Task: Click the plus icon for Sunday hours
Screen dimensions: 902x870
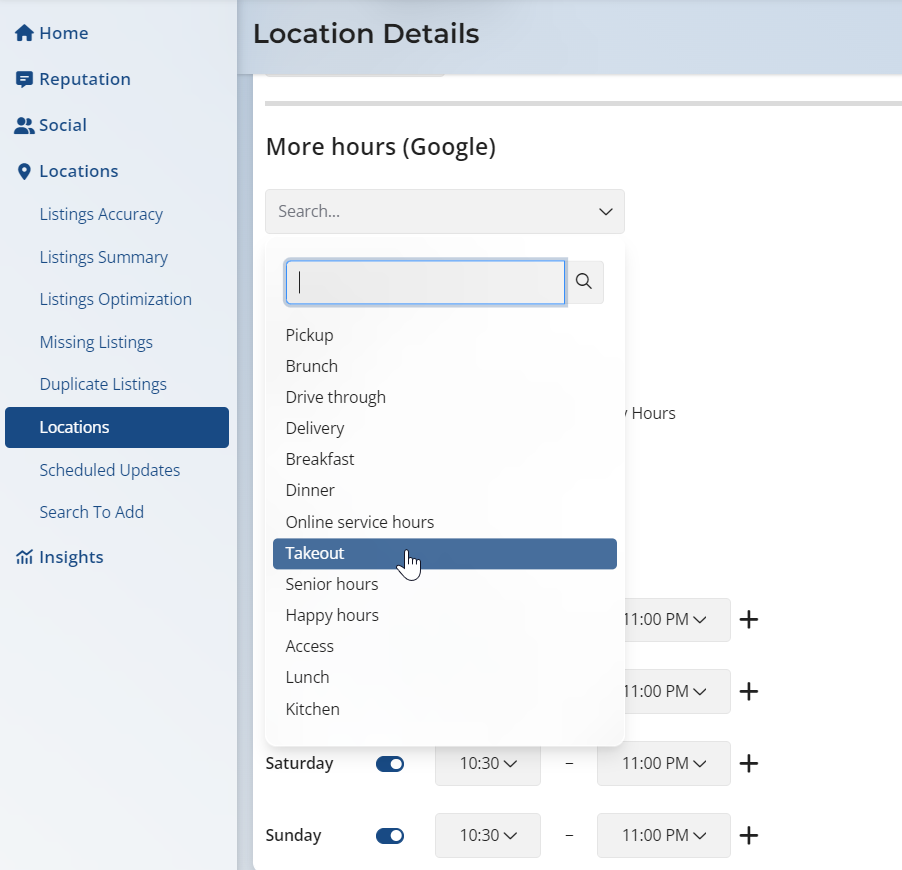Action: click(x=748, y=836)
